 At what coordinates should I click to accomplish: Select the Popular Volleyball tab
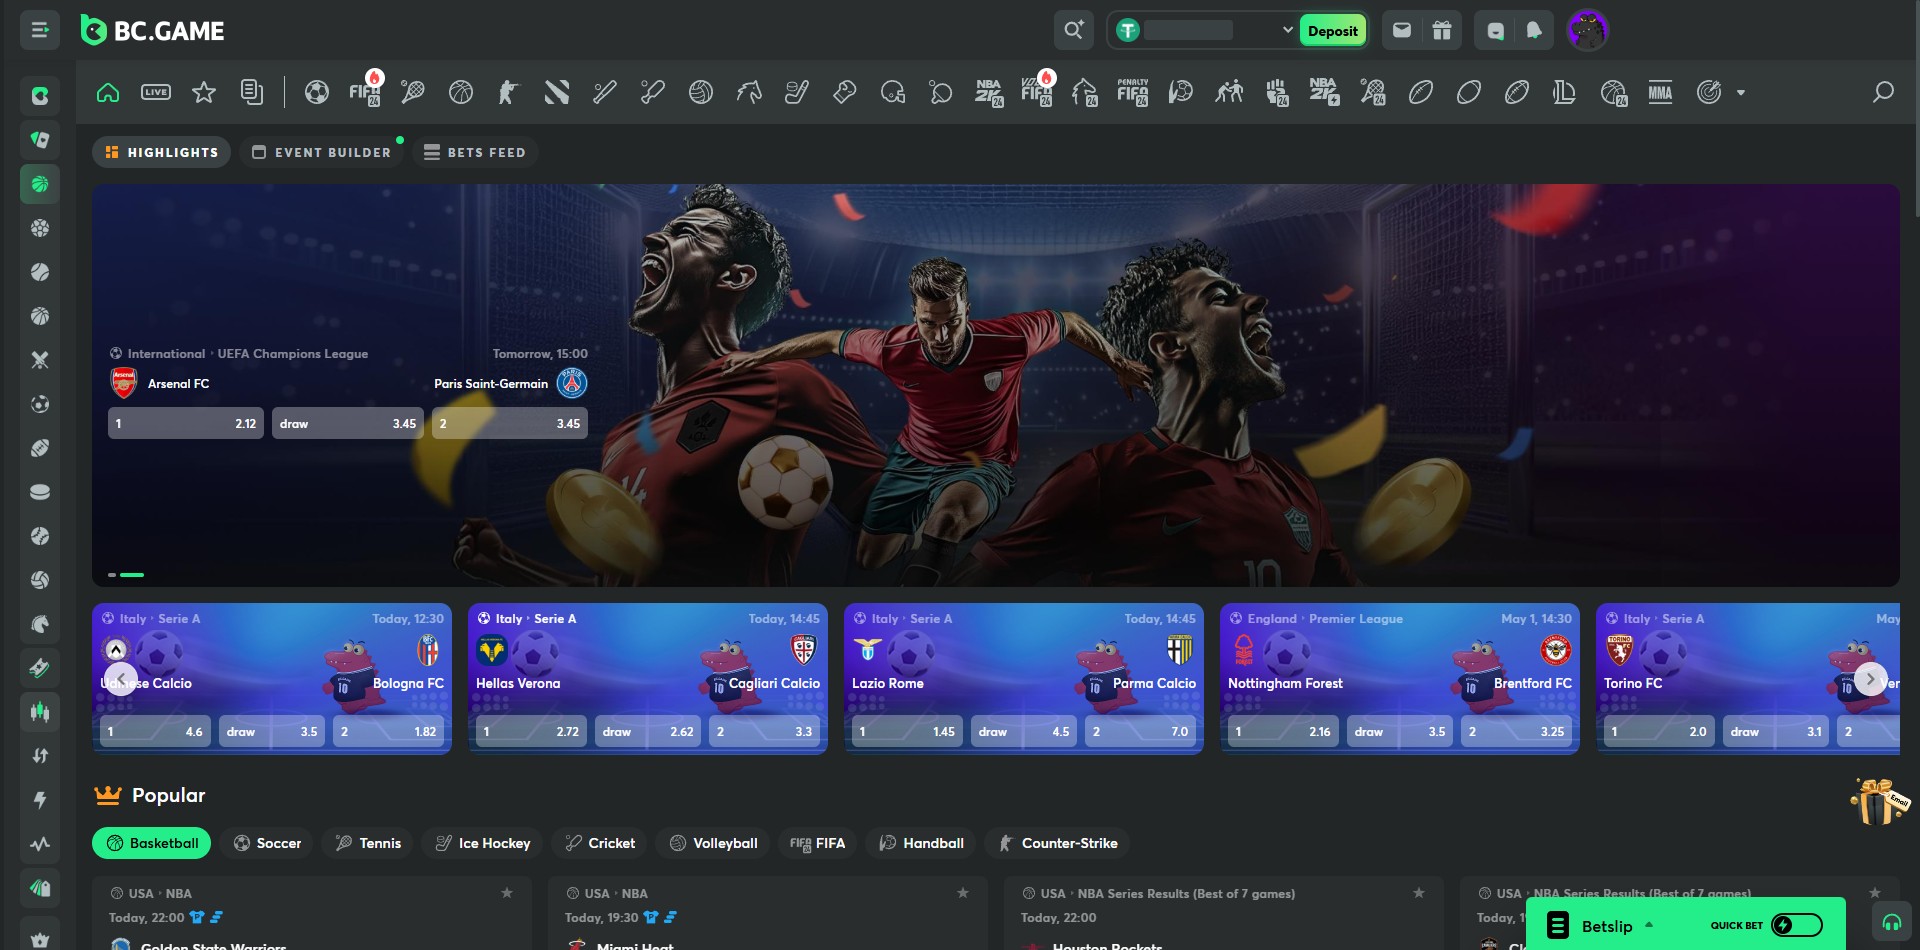[713, 843]
